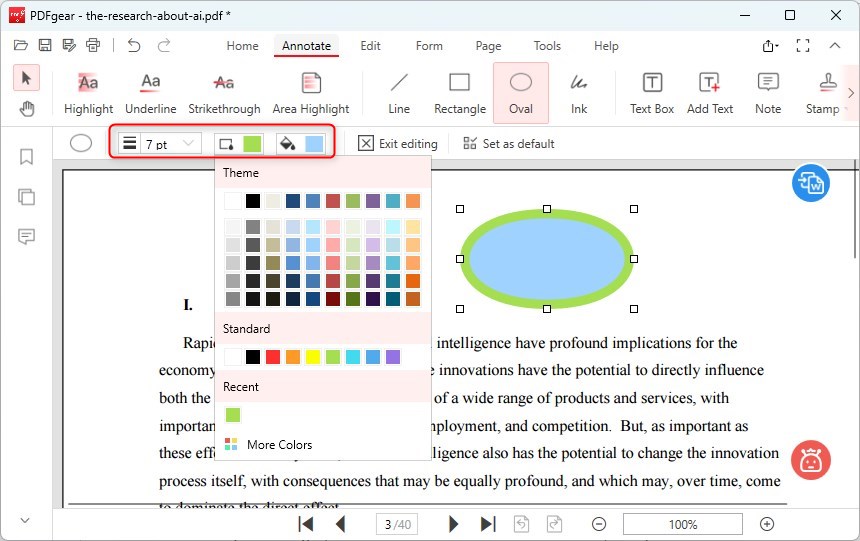Choose the Underline annotation tool
Screen dimensions: 860x541
[150, 93]
